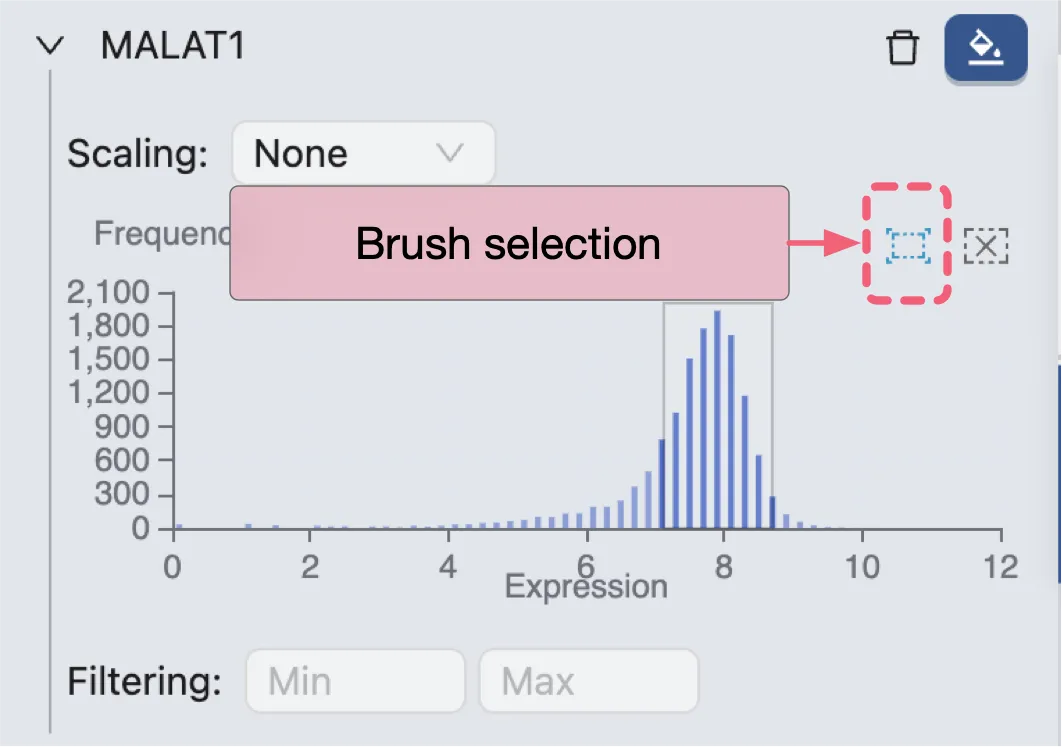Open the Scaling dropdown showing None

[x=363, y=152]
